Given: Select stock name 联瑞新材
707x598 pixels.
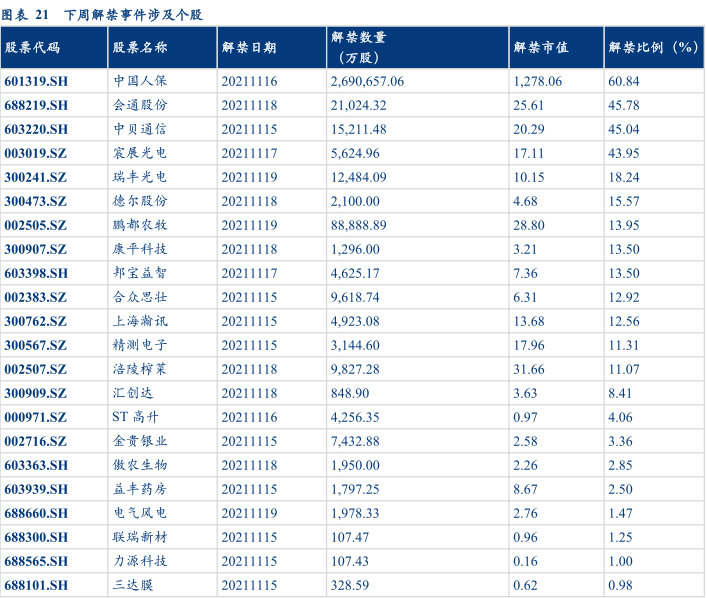Looking at the screenshot, I should point(140,537).
